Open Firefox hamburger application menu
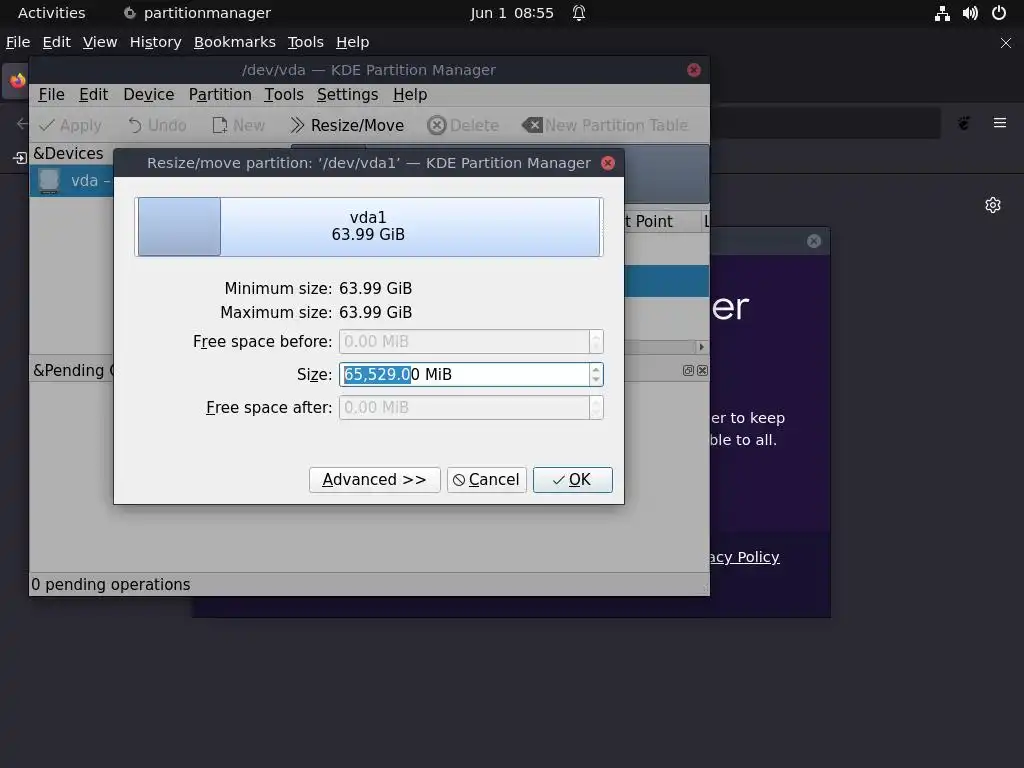 pos(1000,123)
